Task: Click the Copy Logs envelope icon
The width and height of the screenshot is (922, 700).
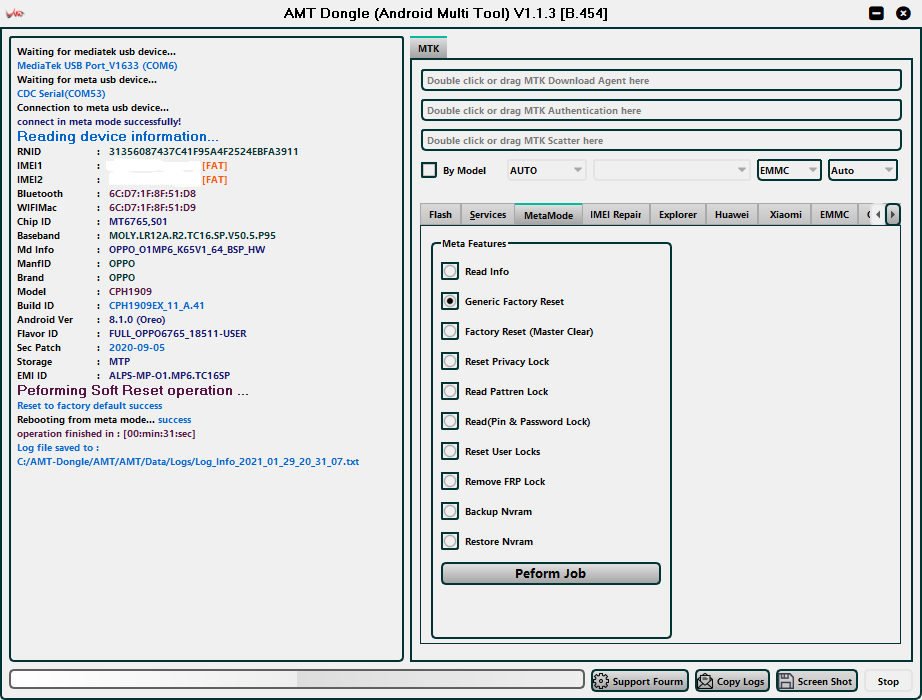Action: pyautogui.click(x=705, y=681)
